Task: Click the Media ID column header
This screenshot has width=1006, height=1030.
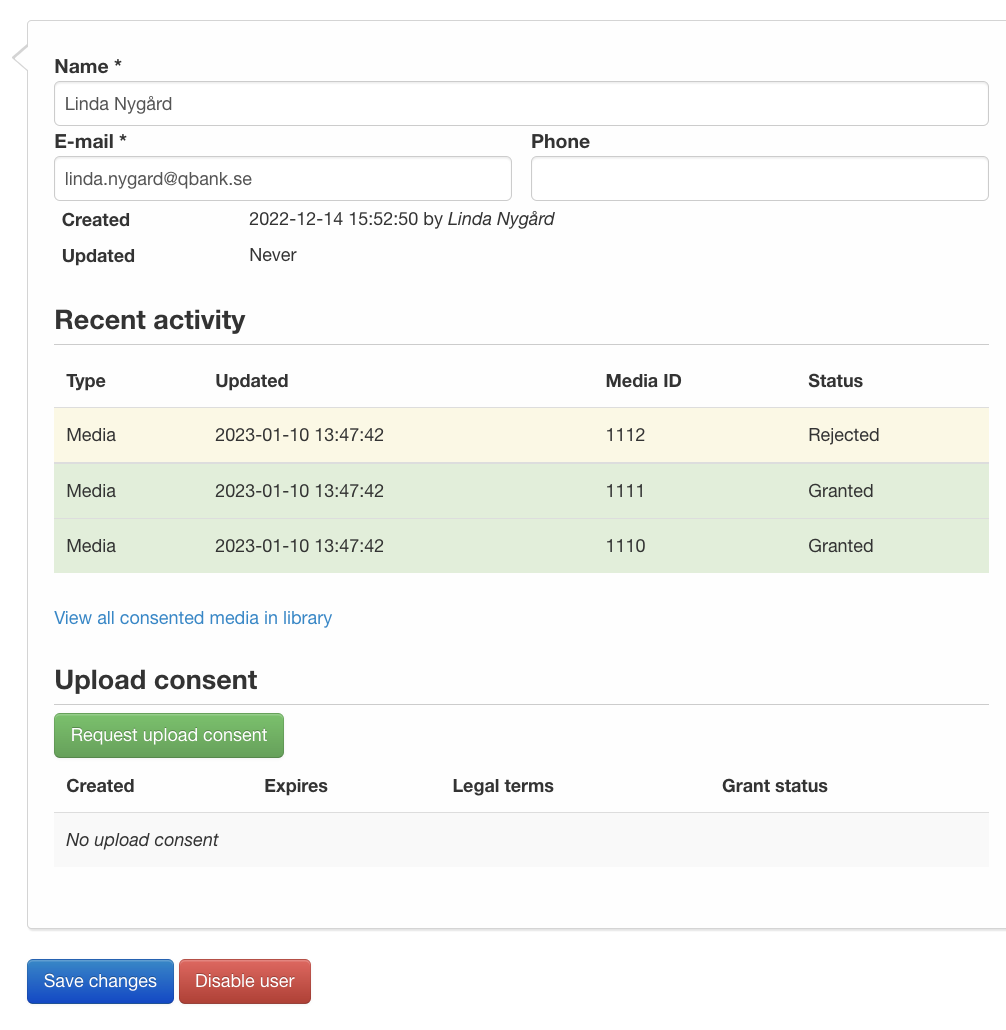Action: point(643,381)
